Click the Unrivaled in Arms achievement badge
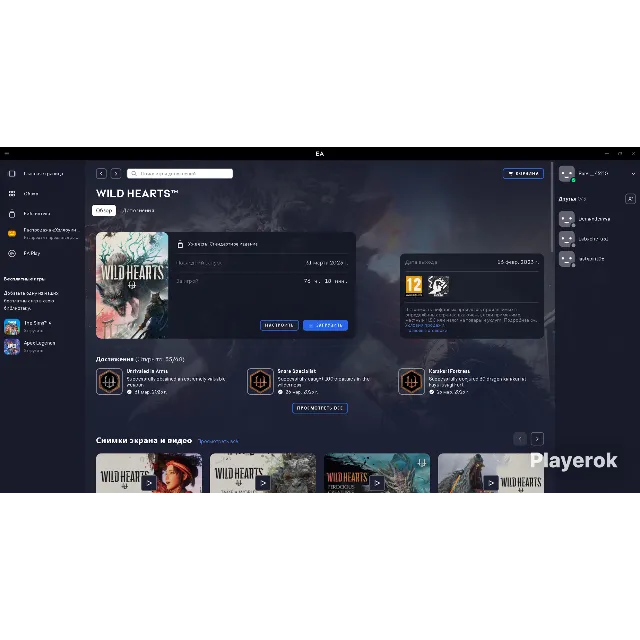Image resolution: width=640 pixels, height=640 pixels. [x=109, y=382]
